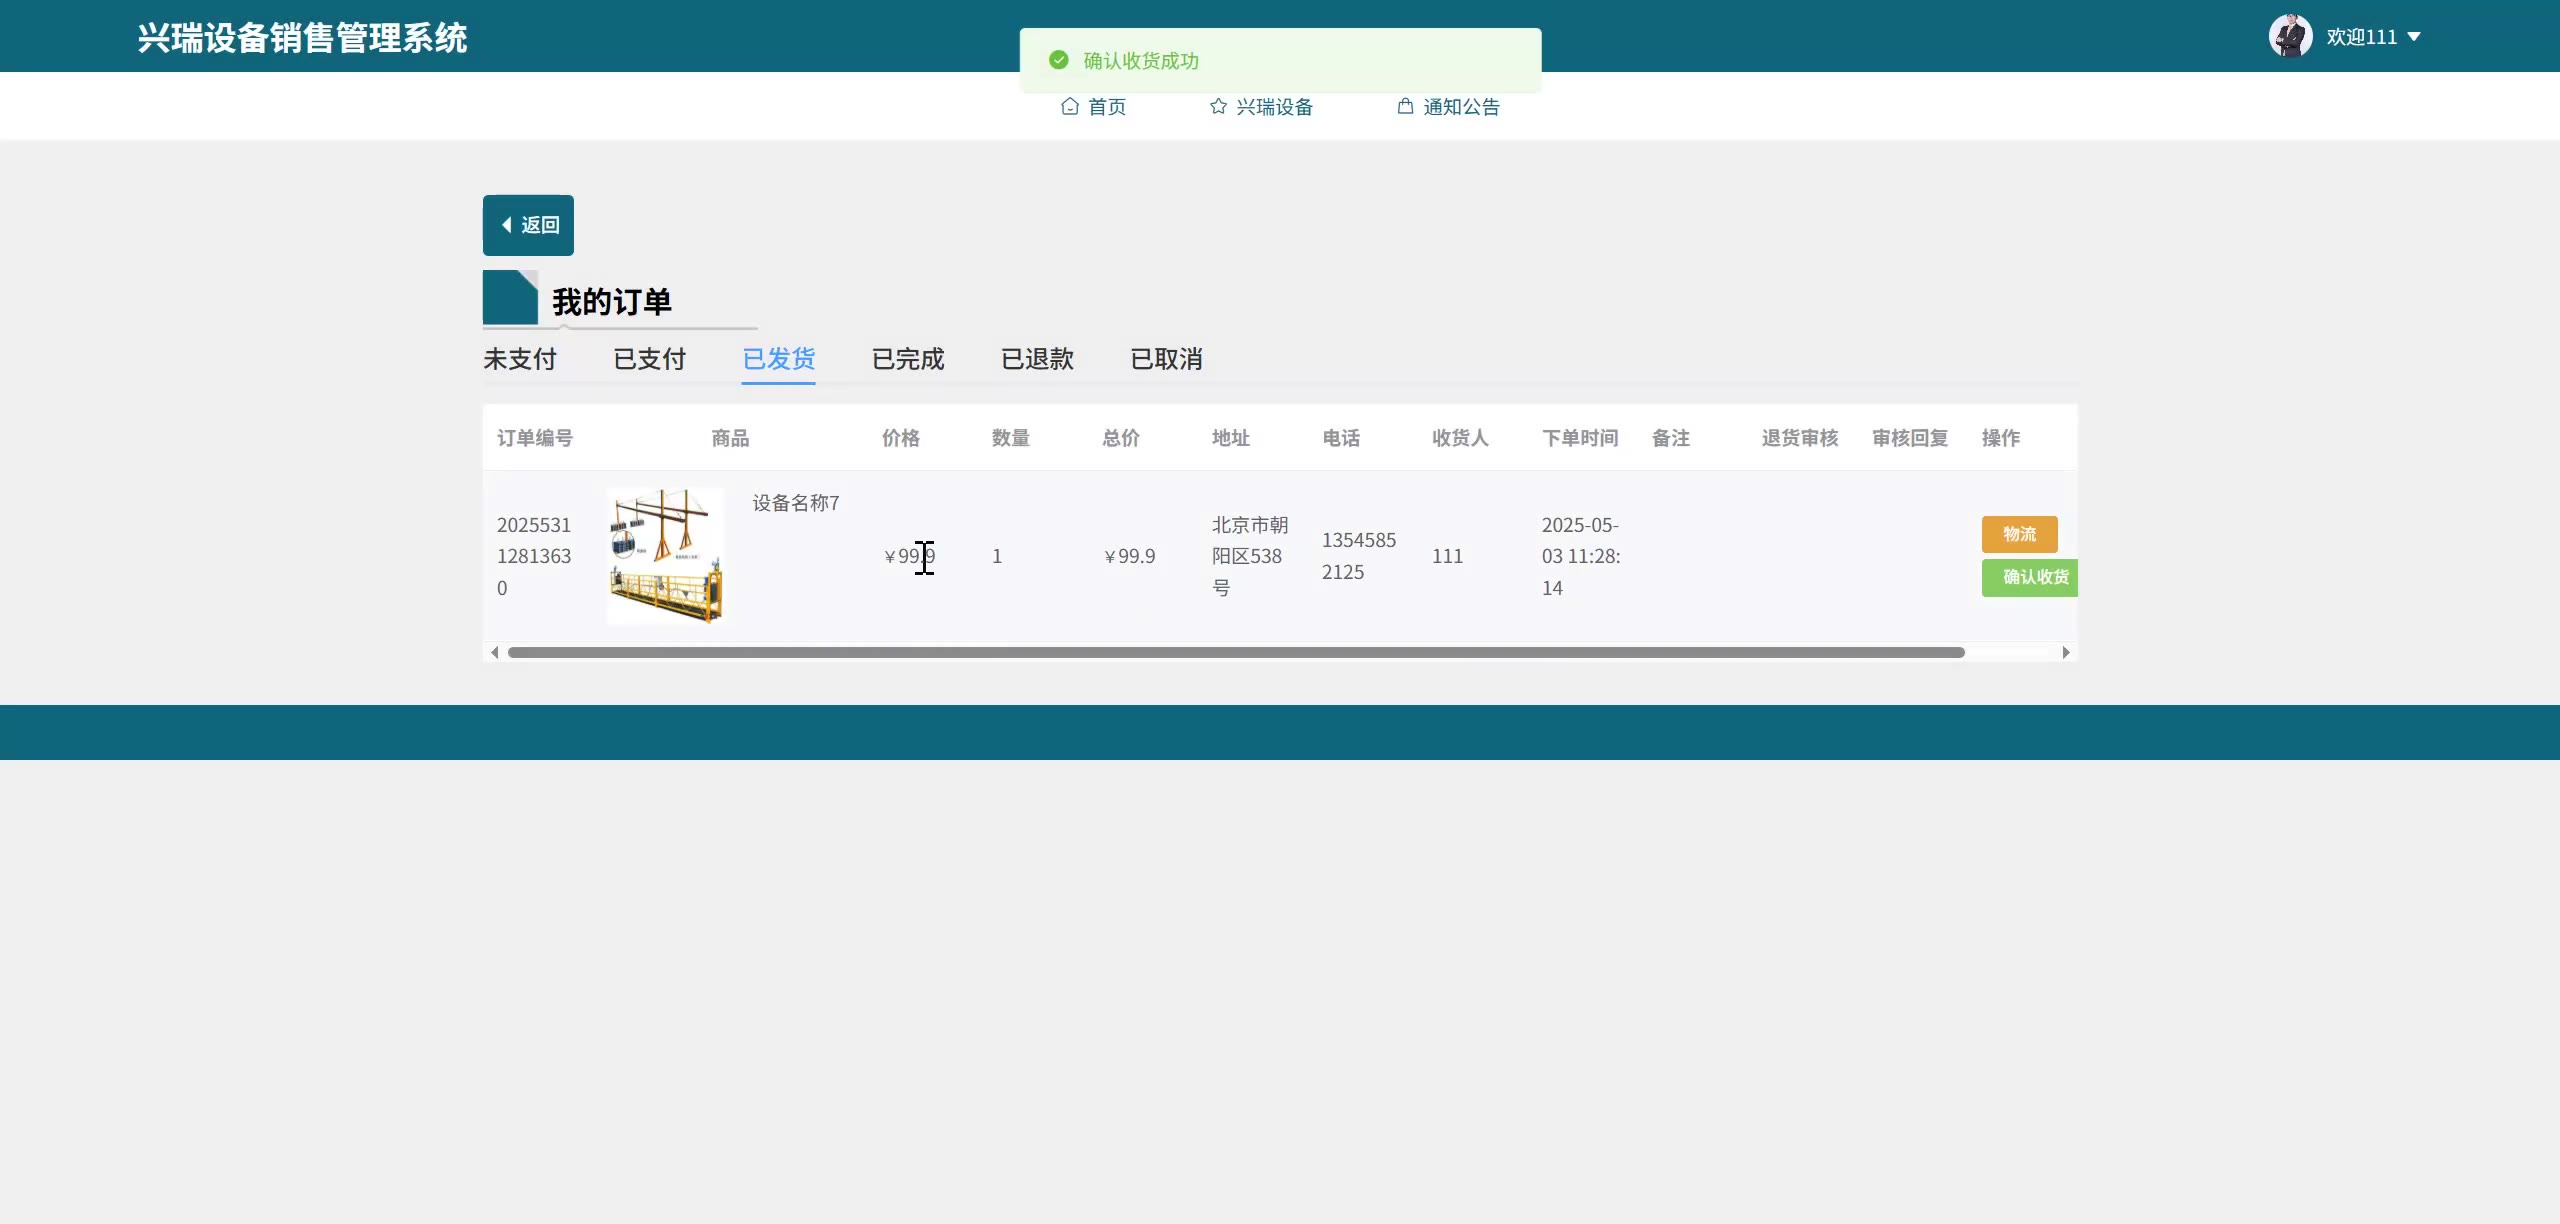Select the 已完成 orders tab
2560x1224 pixels.
tap(907, 359)
